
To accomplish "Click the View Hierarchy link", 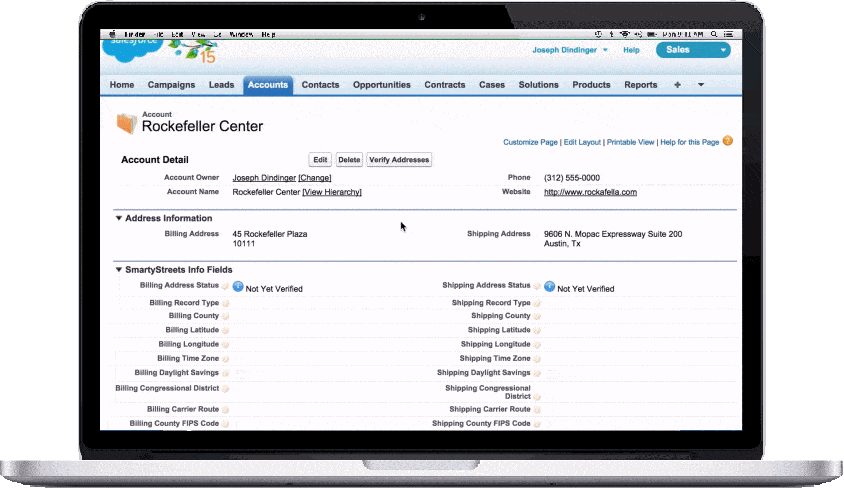I will pos(332,192).
